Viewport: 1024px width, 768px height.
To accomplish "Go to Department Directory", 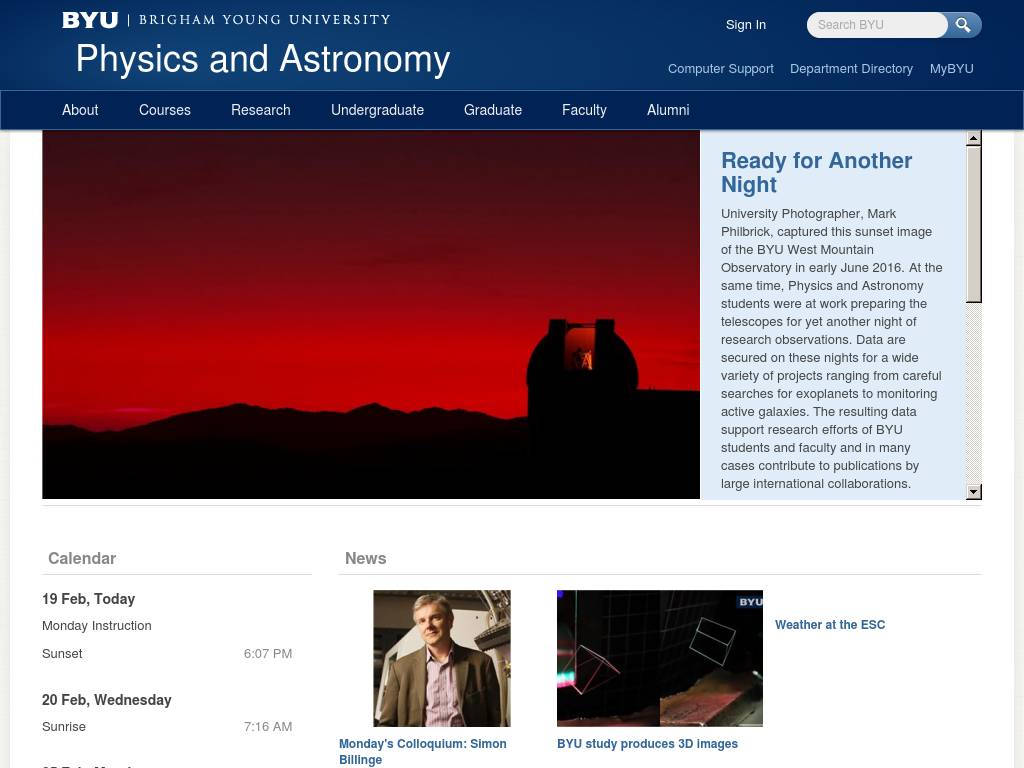I will click(x=851, y=69).
